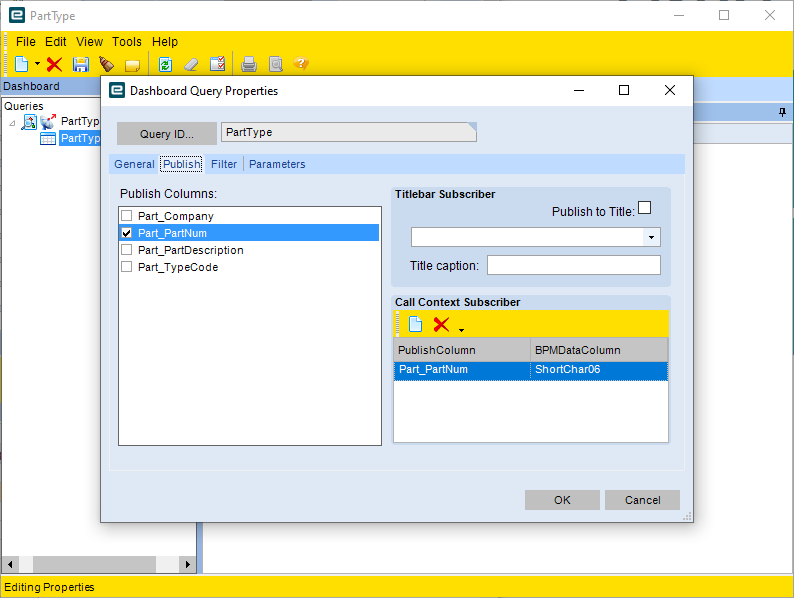Click the Query ID PartType field
794x598 pixels.
(349, 132)
